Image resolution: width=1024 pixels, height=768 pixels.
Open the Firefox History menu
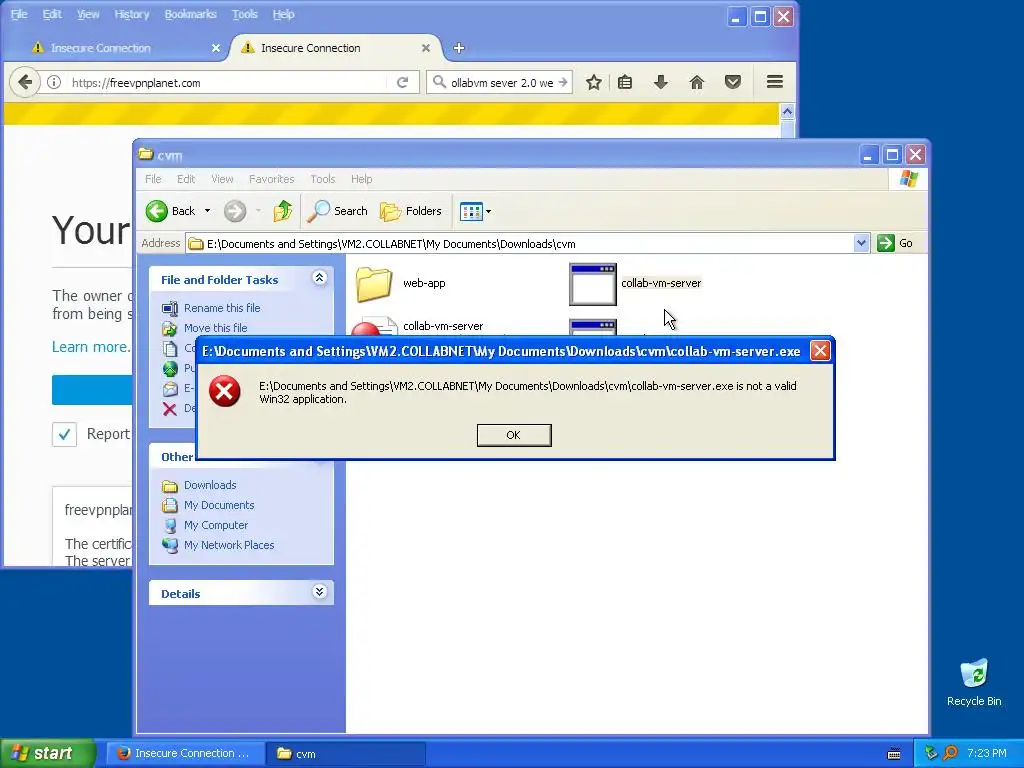(132, 14)
